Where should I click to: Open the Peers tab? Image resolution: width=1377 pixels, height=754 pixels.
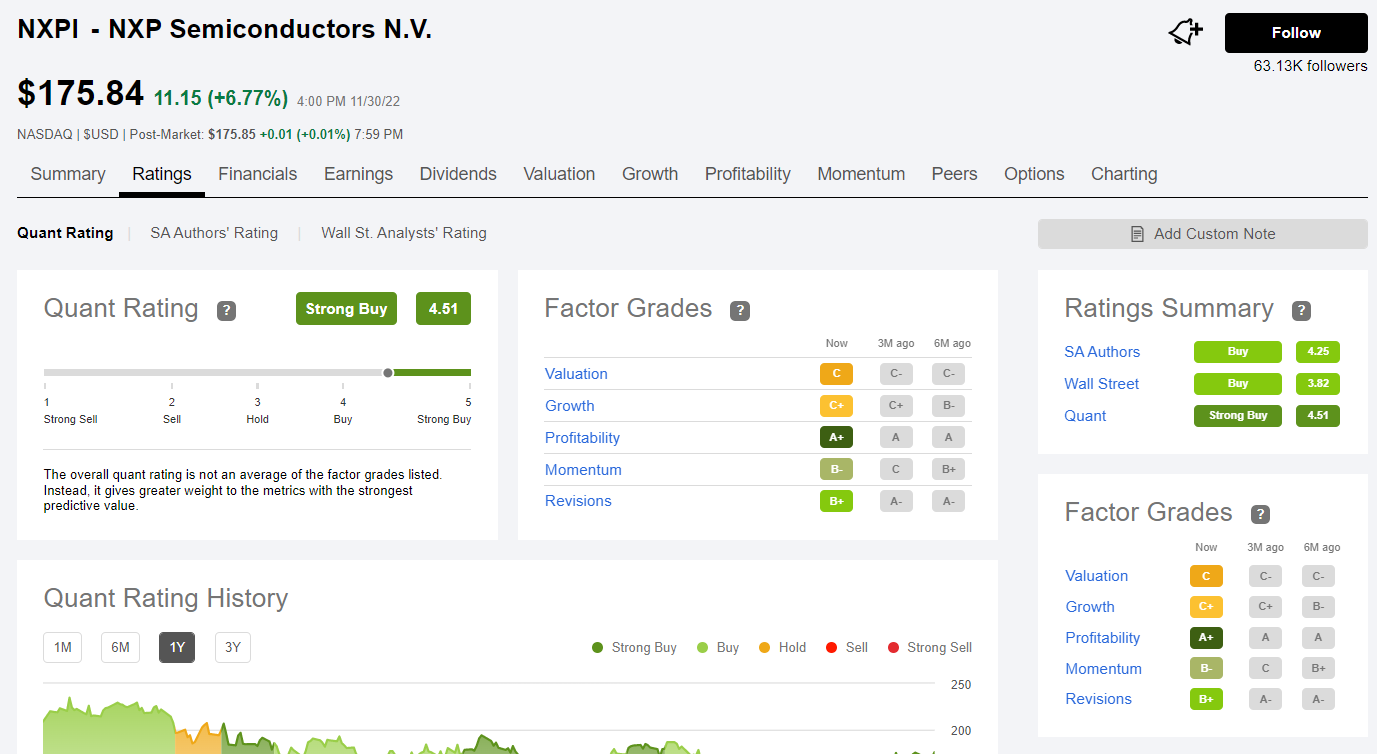[x=954, y=174]
